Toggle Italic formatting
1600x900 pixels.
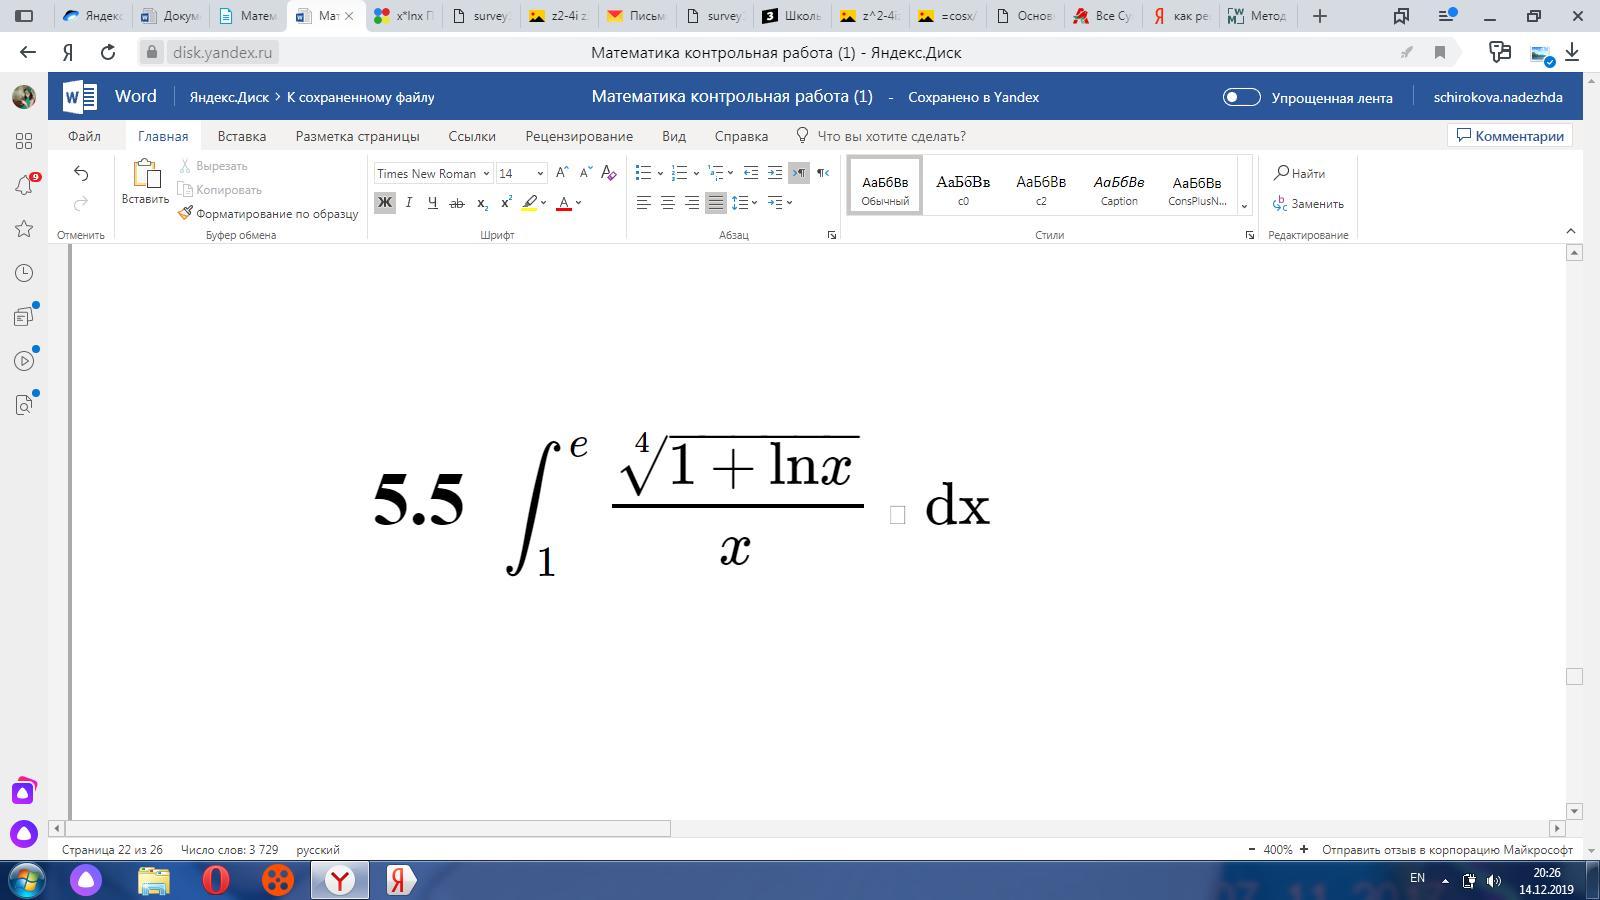408,203
